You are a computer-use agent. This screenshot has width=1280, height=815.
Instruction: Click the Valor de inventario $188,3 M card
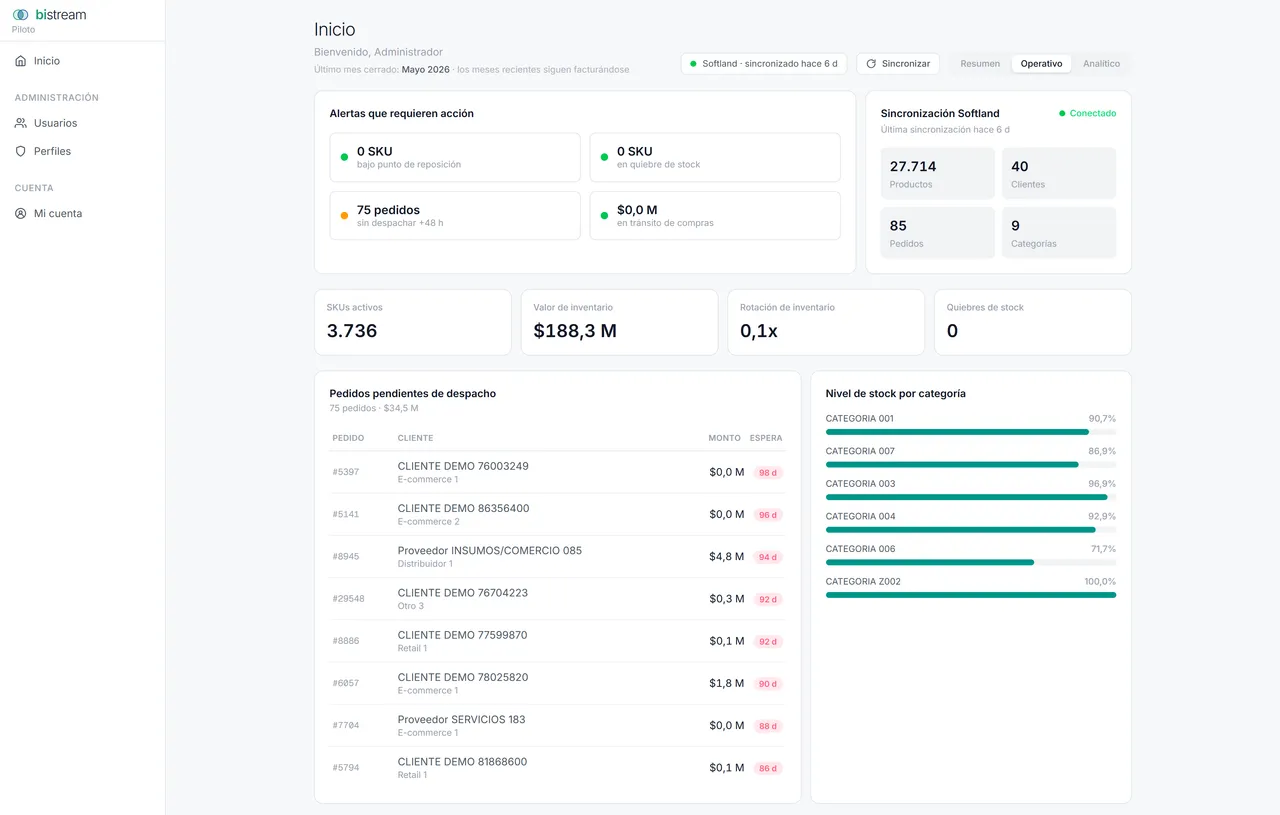tap(619, 322)
